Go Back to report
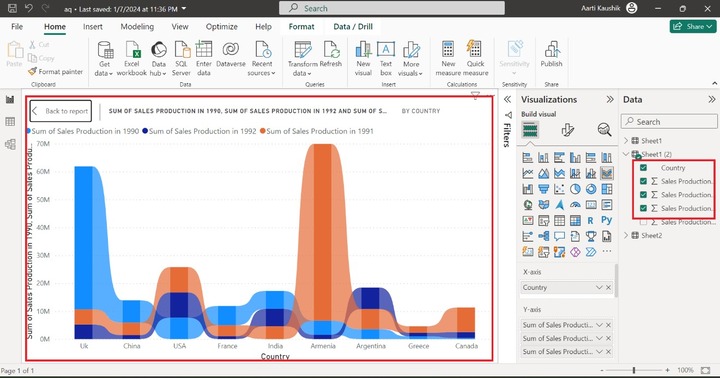This screenshot has width=720, height=378. click(x=61, y=111)
